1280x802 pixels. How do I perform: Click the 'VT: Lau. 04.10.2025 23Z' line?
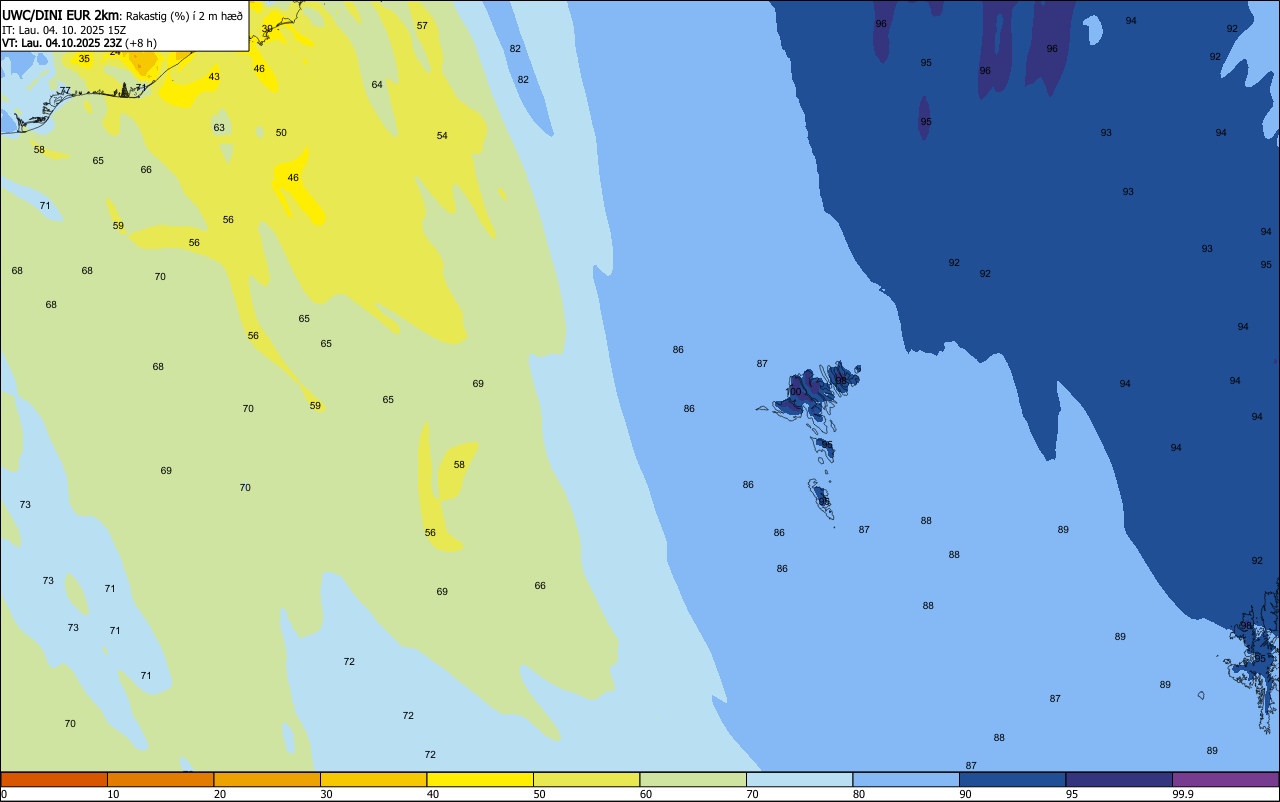(x=62, y=43)
